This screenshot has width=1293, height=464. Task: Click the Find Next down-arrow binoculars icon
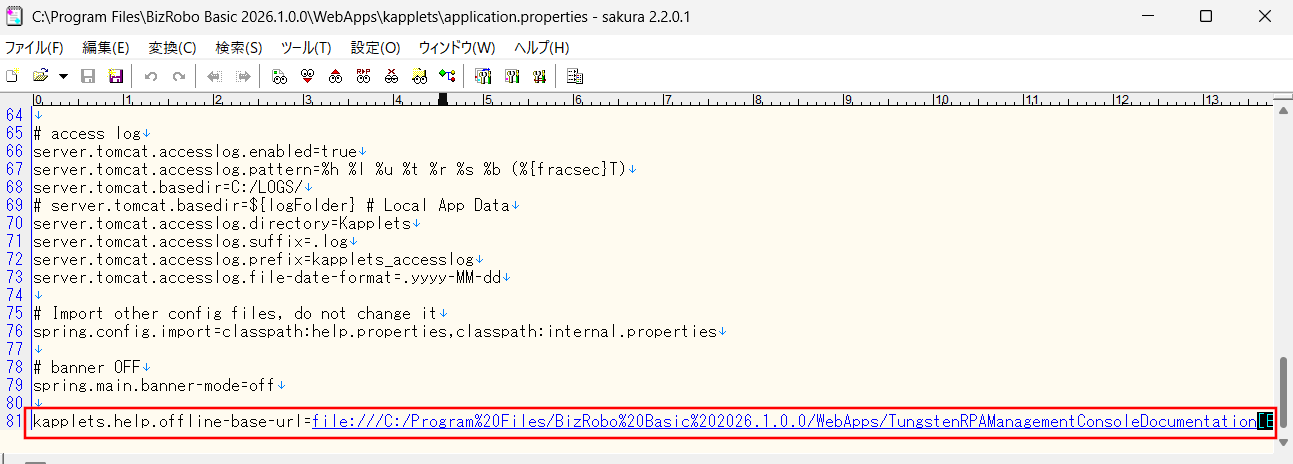click(x=308, y=76)
